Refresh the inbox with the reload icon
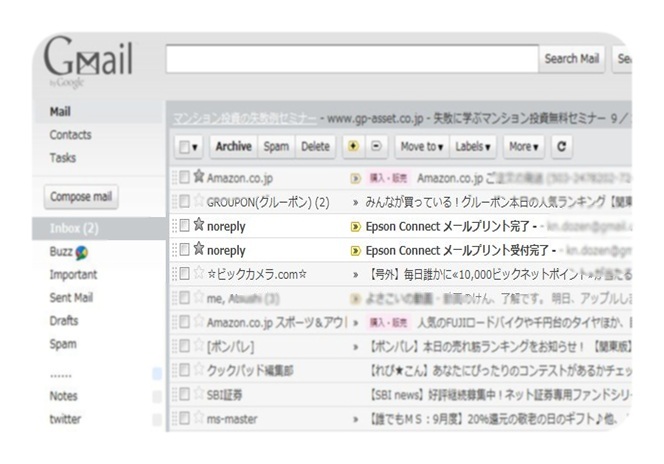The image size is (664, 464). tap(562, 146)
